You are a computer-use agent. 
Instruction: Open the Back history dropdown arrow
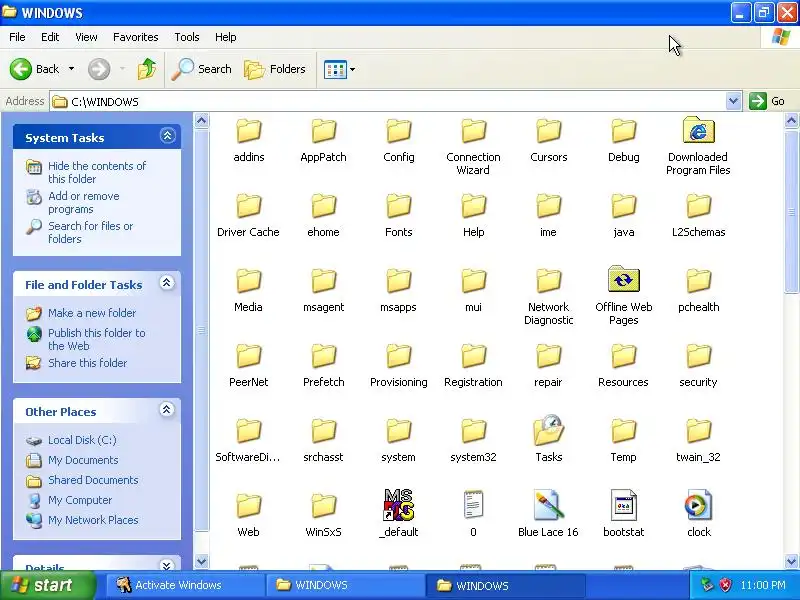(71, 69)
